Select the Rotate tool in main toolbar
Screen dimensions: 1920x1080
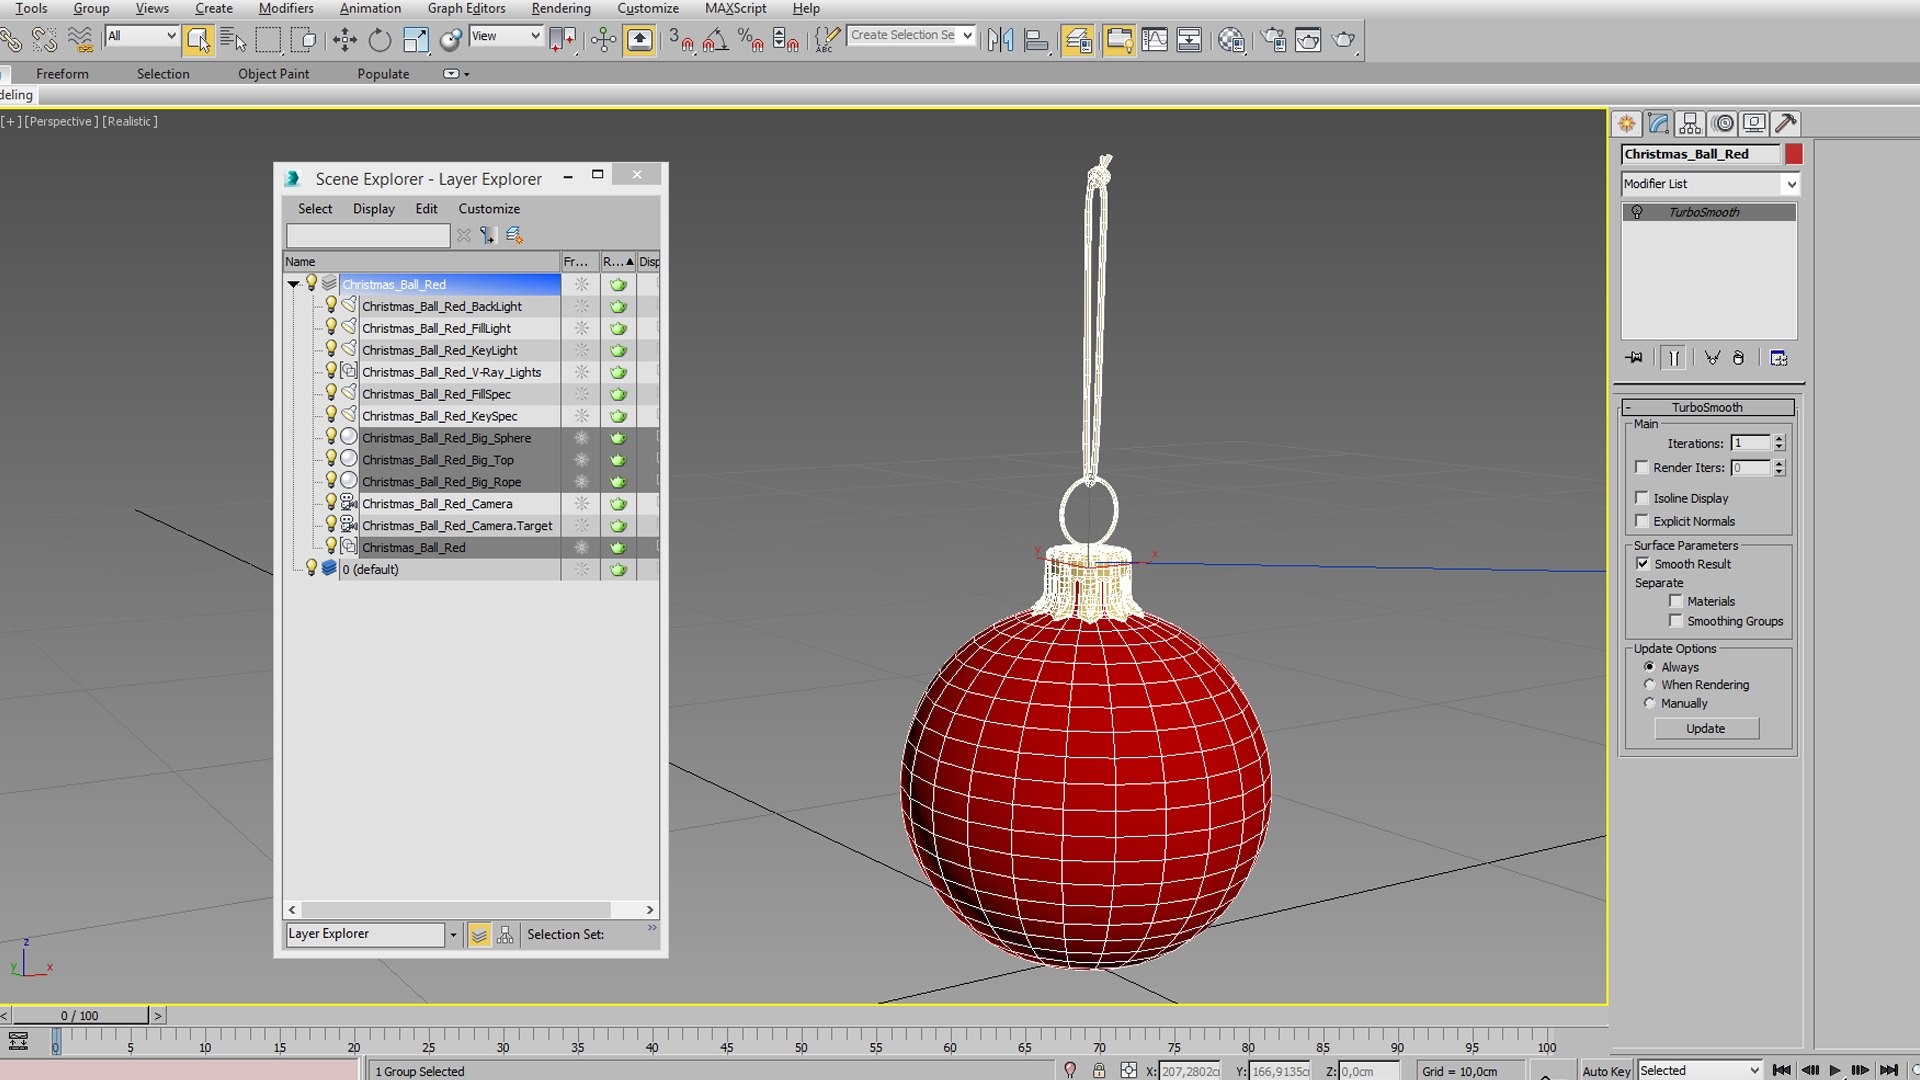[379, 40]
